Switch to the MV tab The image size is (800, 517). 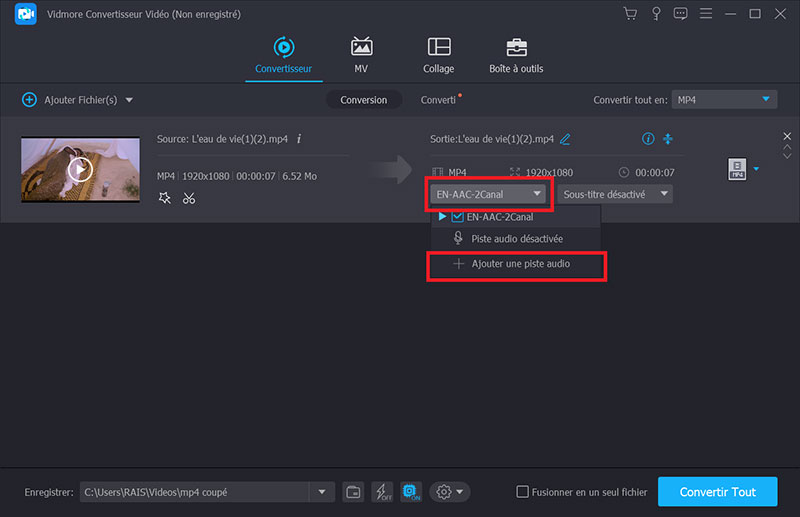[361, 56]
